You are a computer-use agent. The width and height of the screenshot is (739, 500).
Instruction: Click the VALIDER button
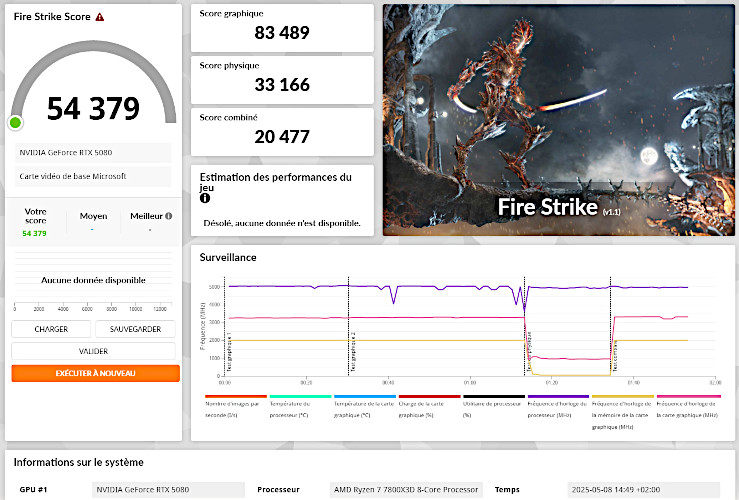tap(93, 351)
